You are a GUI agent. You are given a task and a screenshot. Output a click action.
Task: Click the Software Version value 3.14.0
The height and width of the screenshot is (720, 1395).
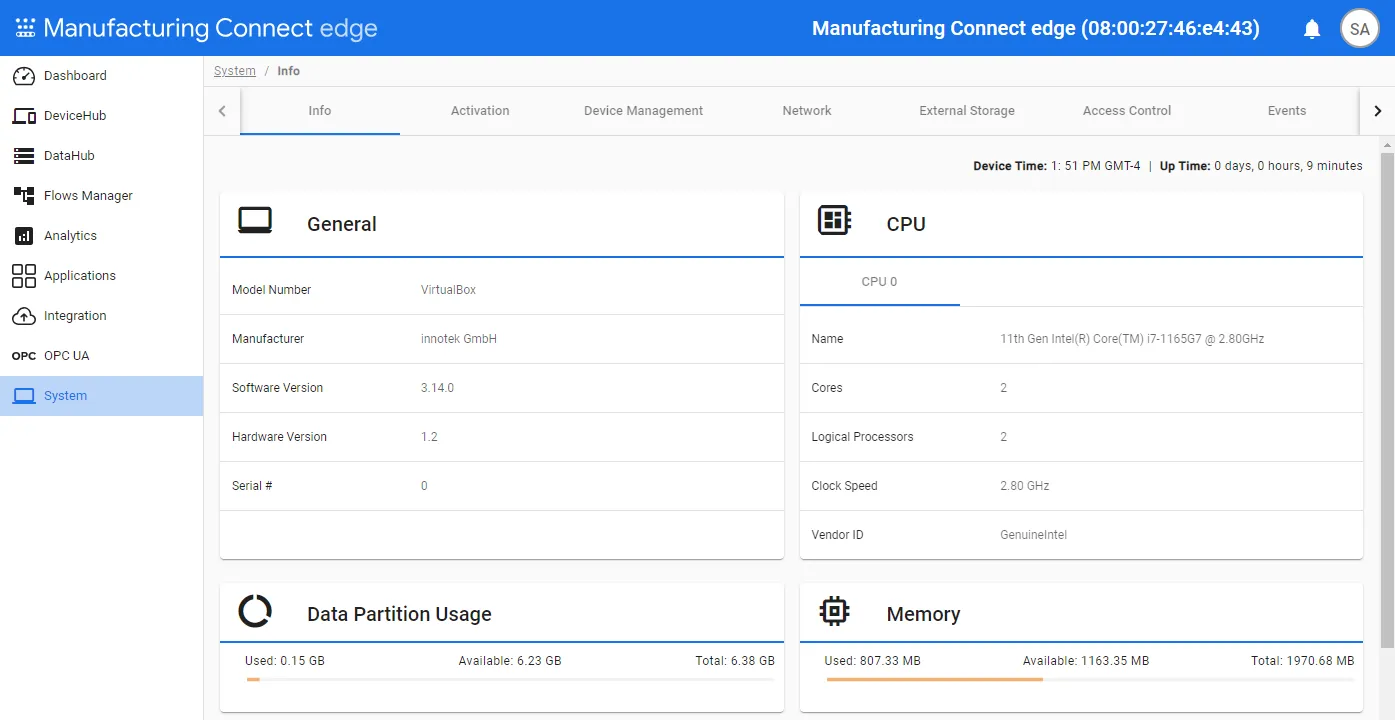click(437, 388)
